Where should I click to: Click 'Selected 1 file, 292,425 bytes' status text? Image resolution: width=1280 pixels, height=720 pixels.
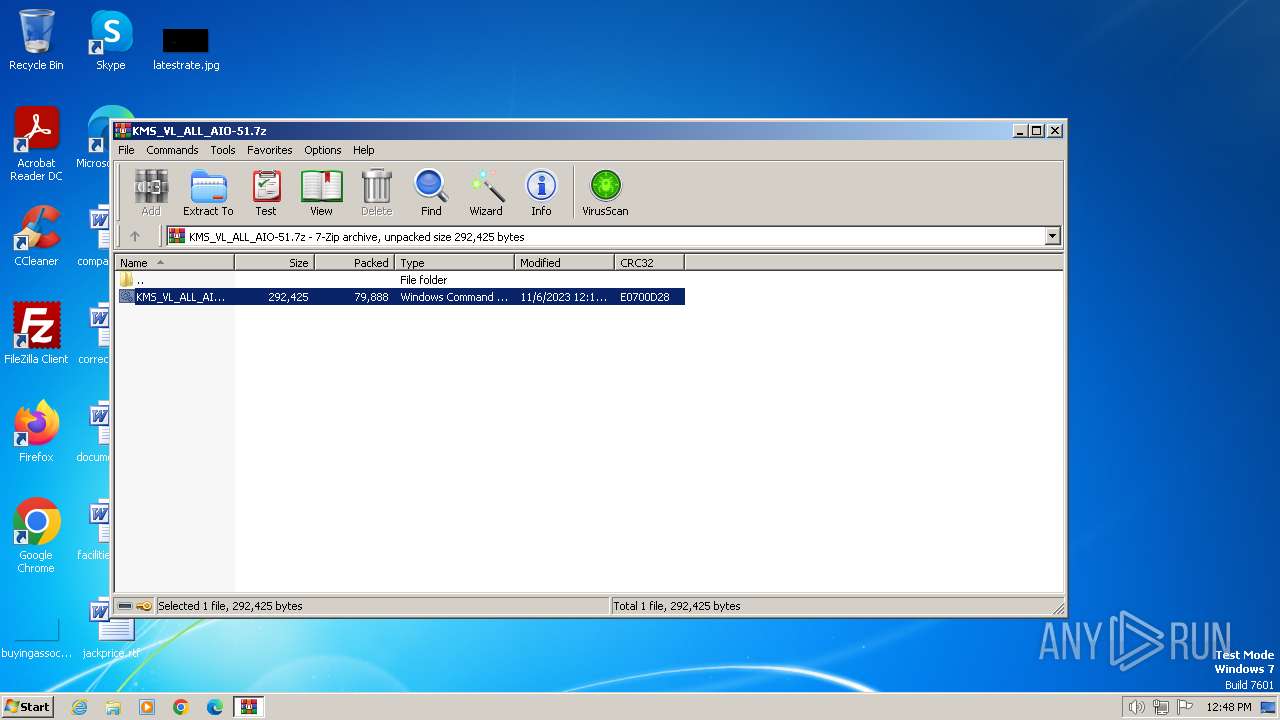[230, 606]
